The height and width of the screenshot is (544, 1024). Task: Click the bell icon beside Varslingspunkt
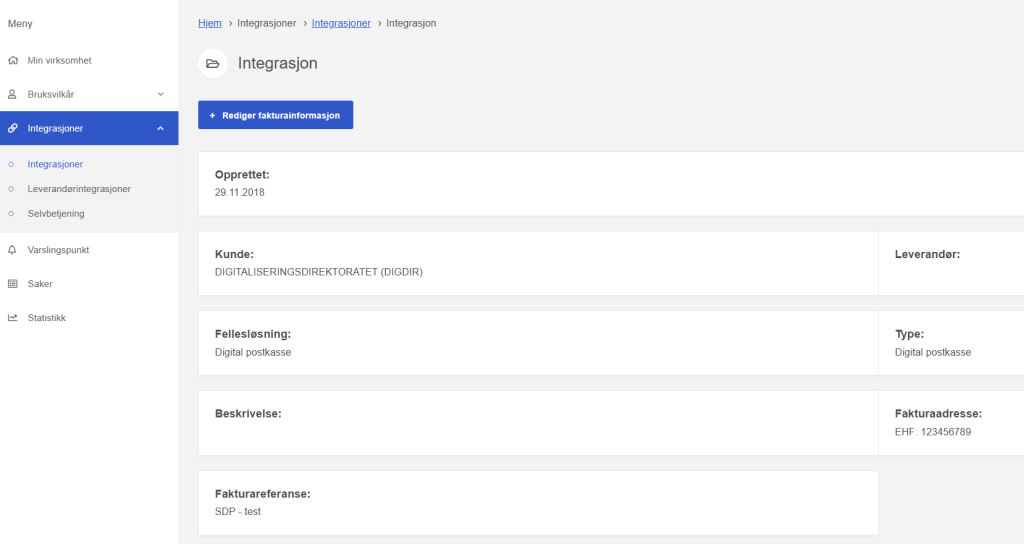click(12, 250)
